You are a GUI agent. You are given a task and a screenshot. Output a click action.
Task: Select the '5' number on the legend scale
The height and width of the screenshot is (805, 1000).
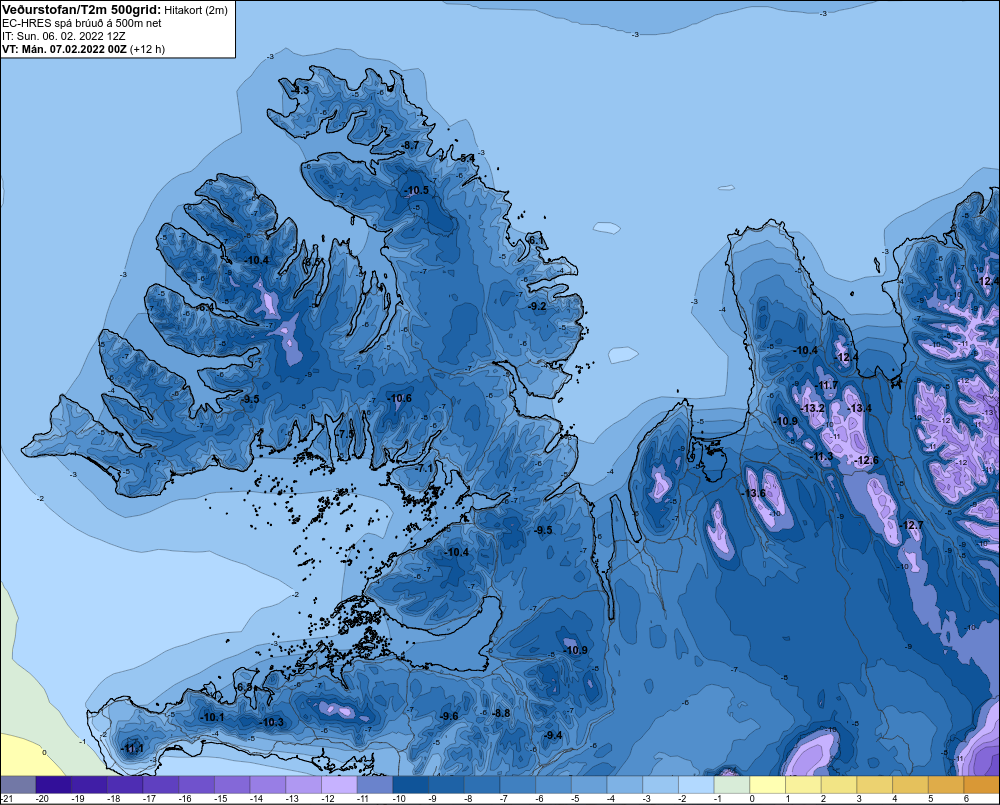coord(930,799)
